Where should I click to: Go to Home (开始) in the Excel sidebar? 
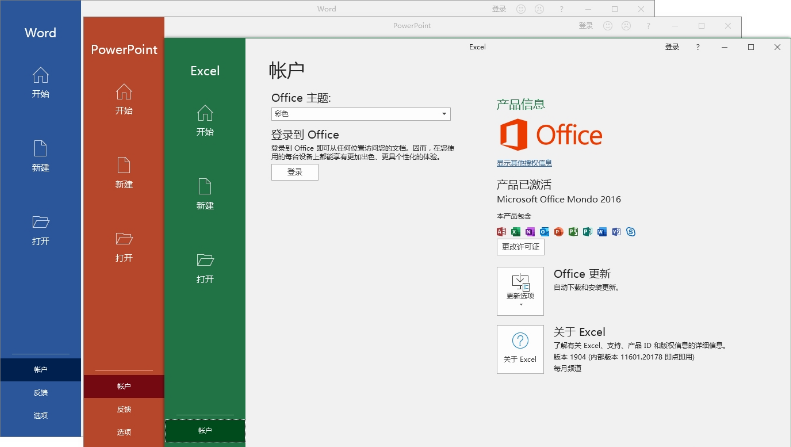coord(205,121)
